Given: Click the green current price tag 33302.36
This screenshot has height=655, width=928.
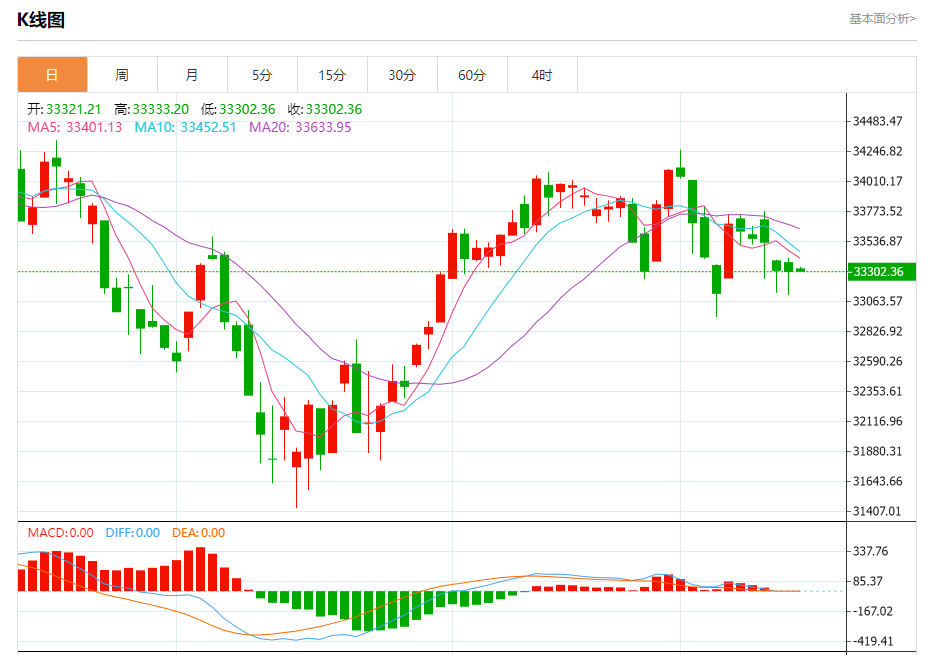Looking at the screenshot, I should tap(881, 272).
